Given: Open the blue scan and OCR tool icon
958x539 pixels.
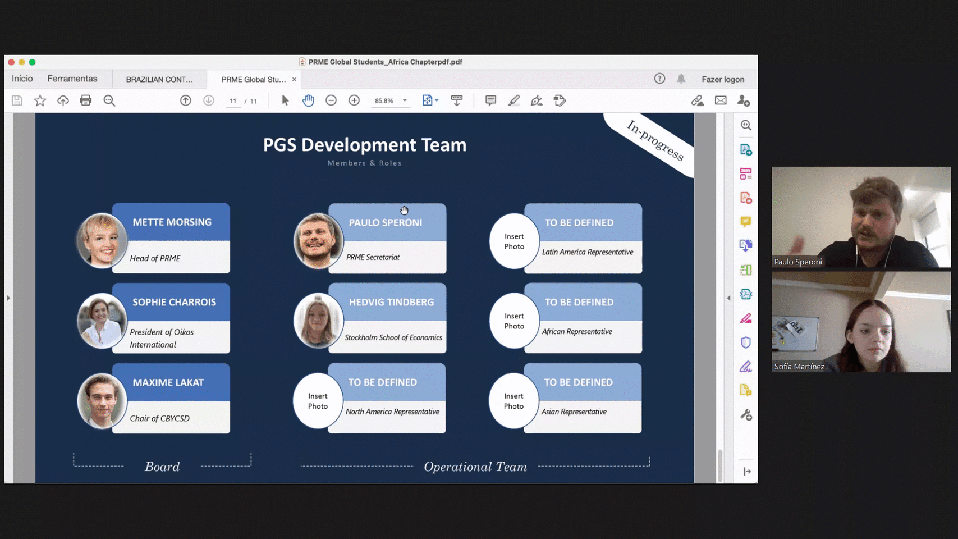Looking at the screenshot, I should tap(746, 294).
